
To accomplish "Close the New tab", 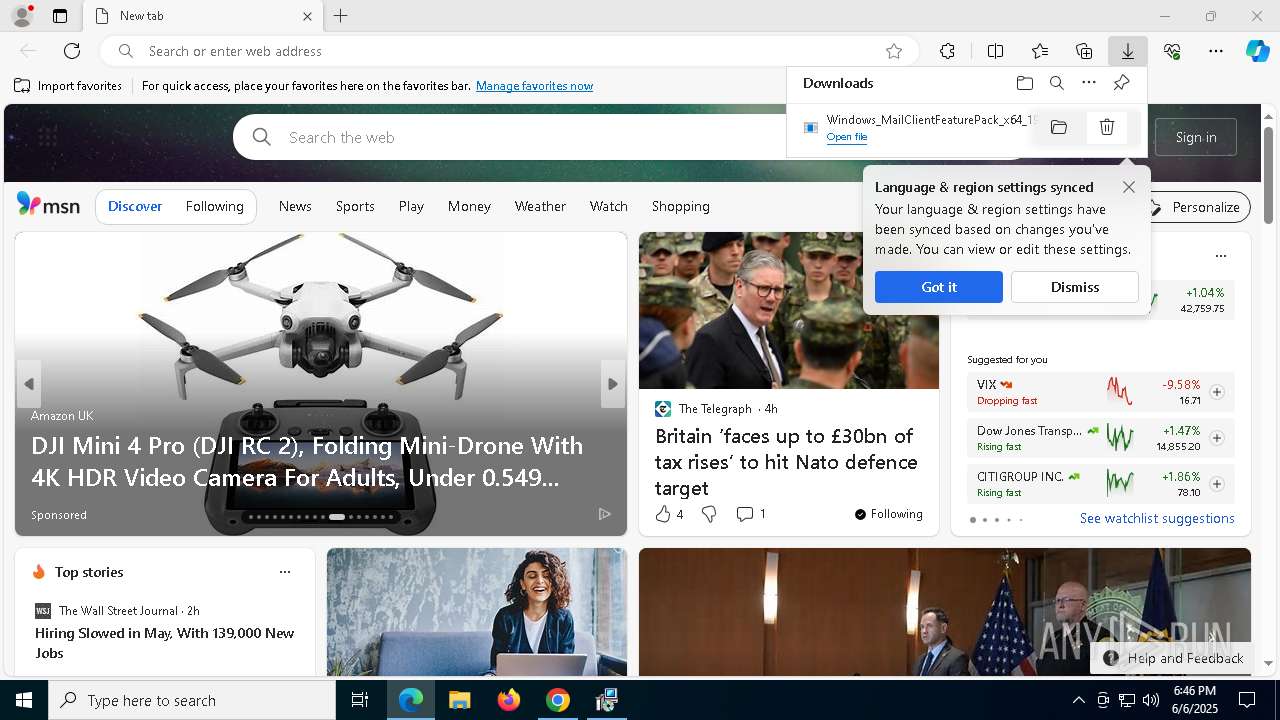I will tap(307, 16).
